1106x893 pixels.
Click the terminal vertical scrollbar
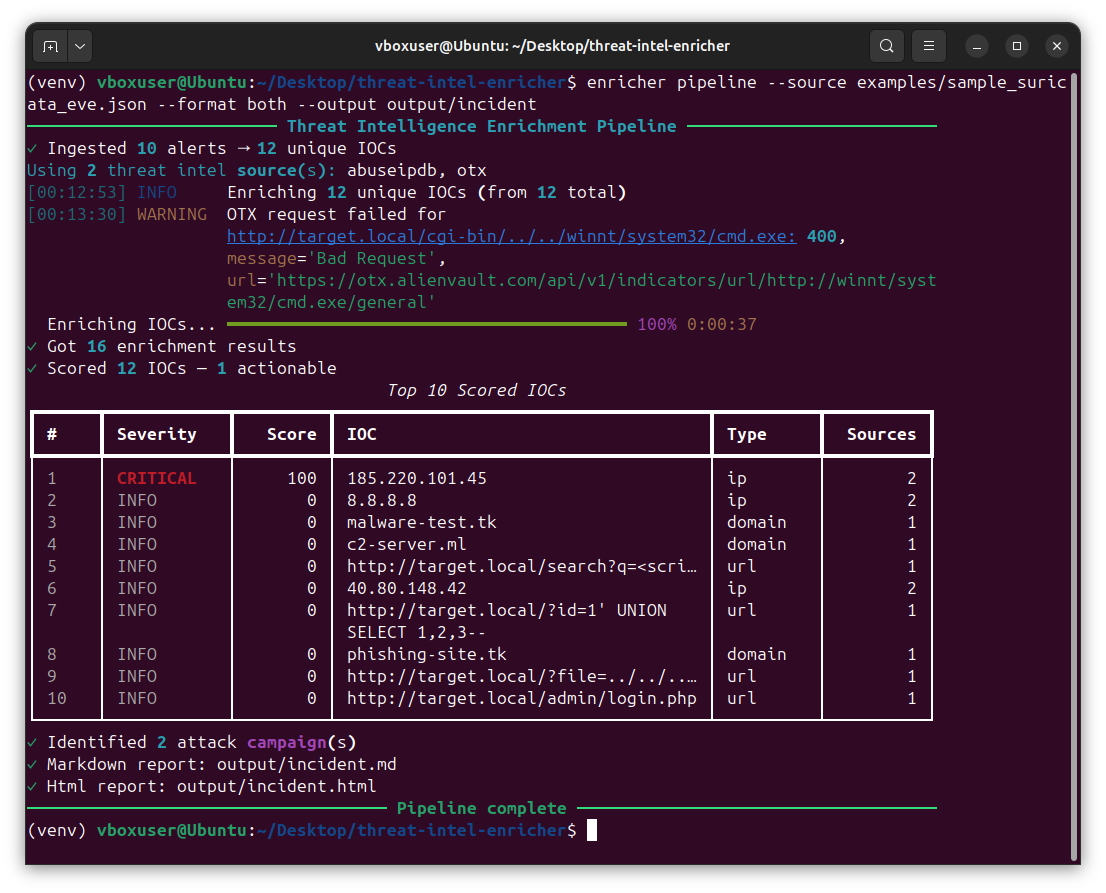coord(1074,466)
